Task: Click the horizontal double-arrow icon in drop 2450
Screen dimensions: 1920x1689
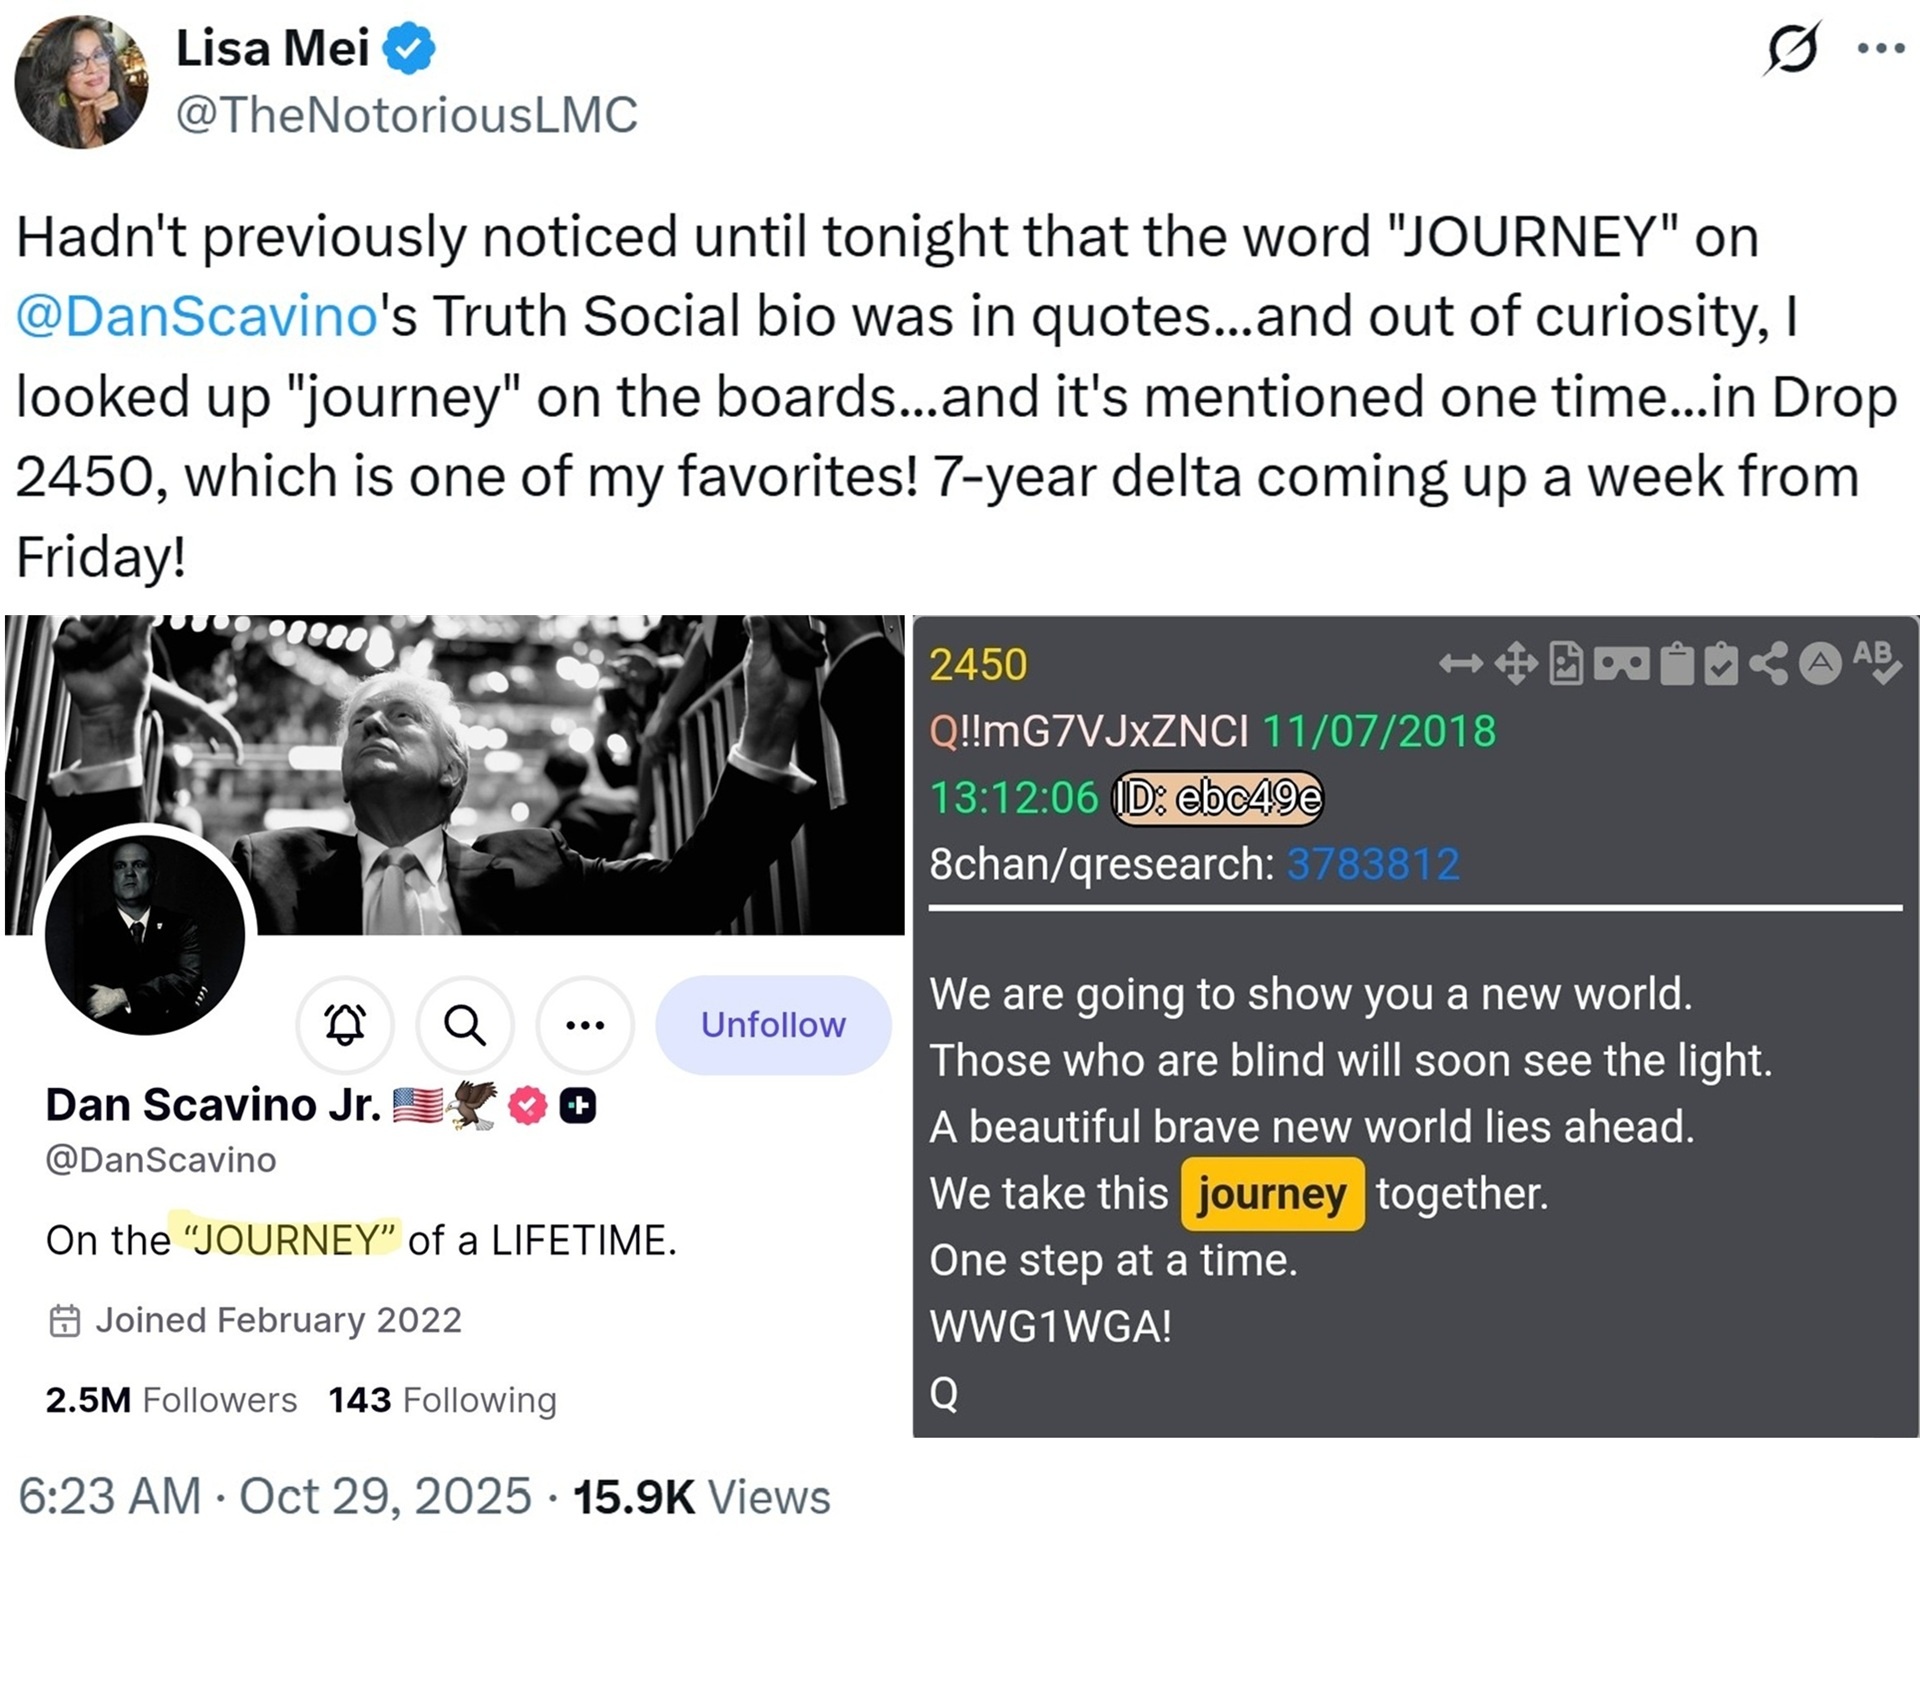Action: tap(1460, 663)
